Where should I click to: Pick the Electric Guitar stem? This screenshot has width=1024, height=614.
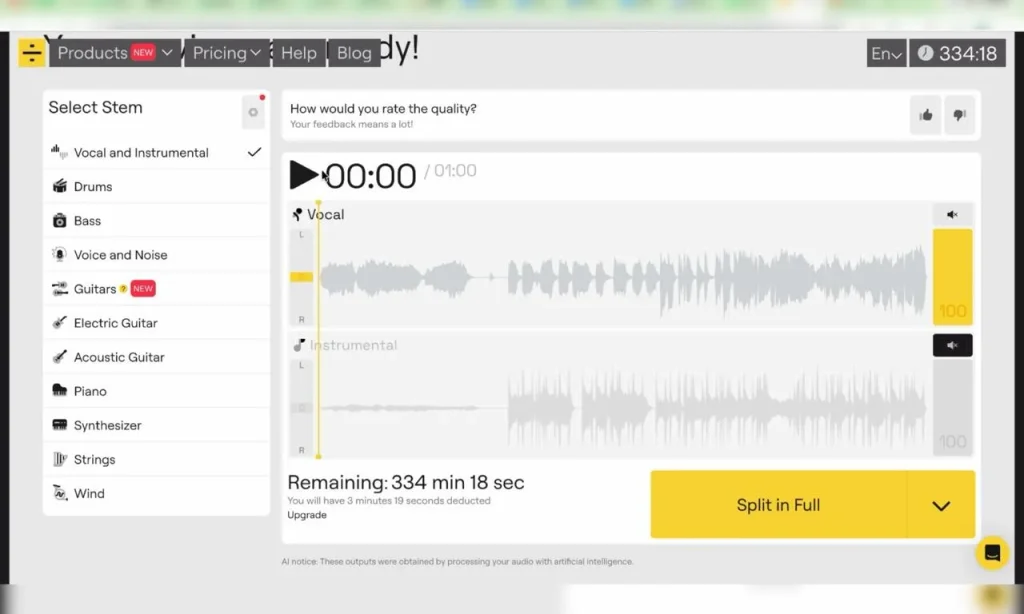pyautogui.click(x=157, y=323)
